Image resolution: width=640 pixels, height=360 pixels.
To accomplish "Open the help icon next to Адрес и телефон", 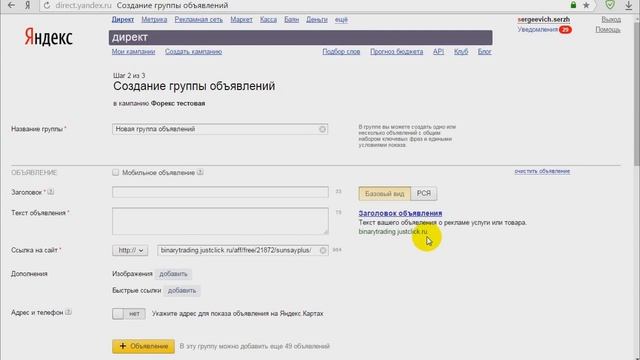I will coord(68,312).
